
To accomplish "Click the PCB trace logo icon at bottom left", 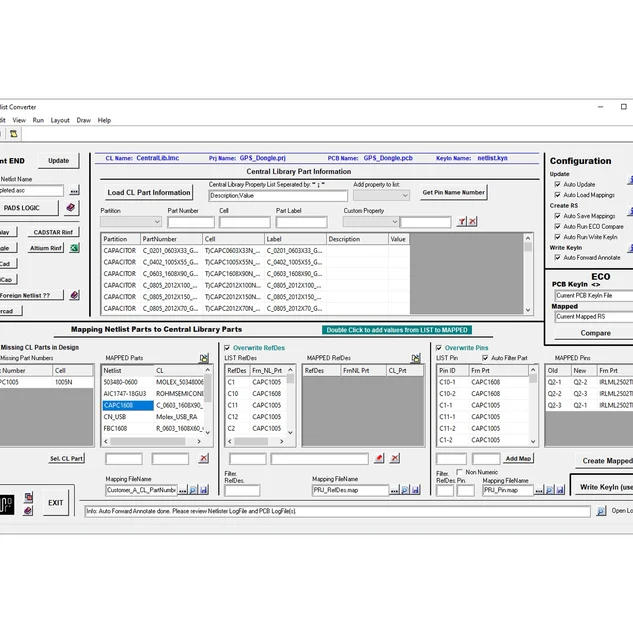I will [6, 504].
